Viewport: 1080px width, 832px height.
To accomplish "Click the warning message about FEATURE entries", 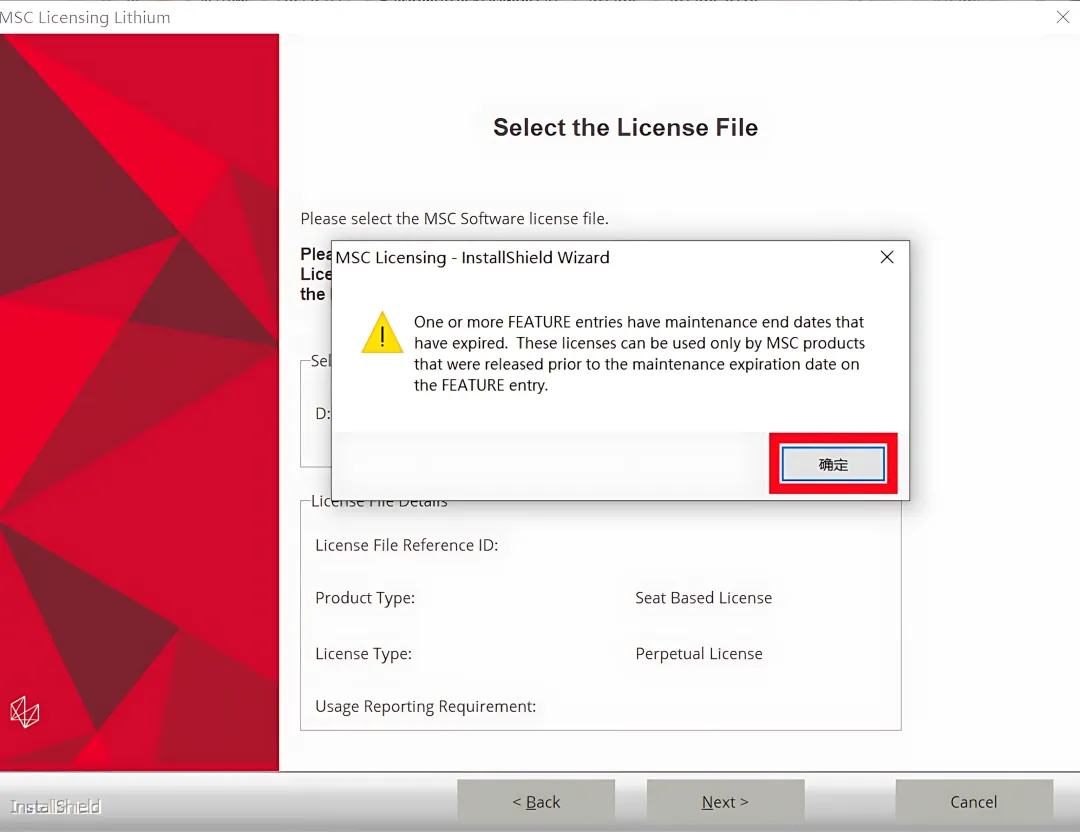I will 639,353.
